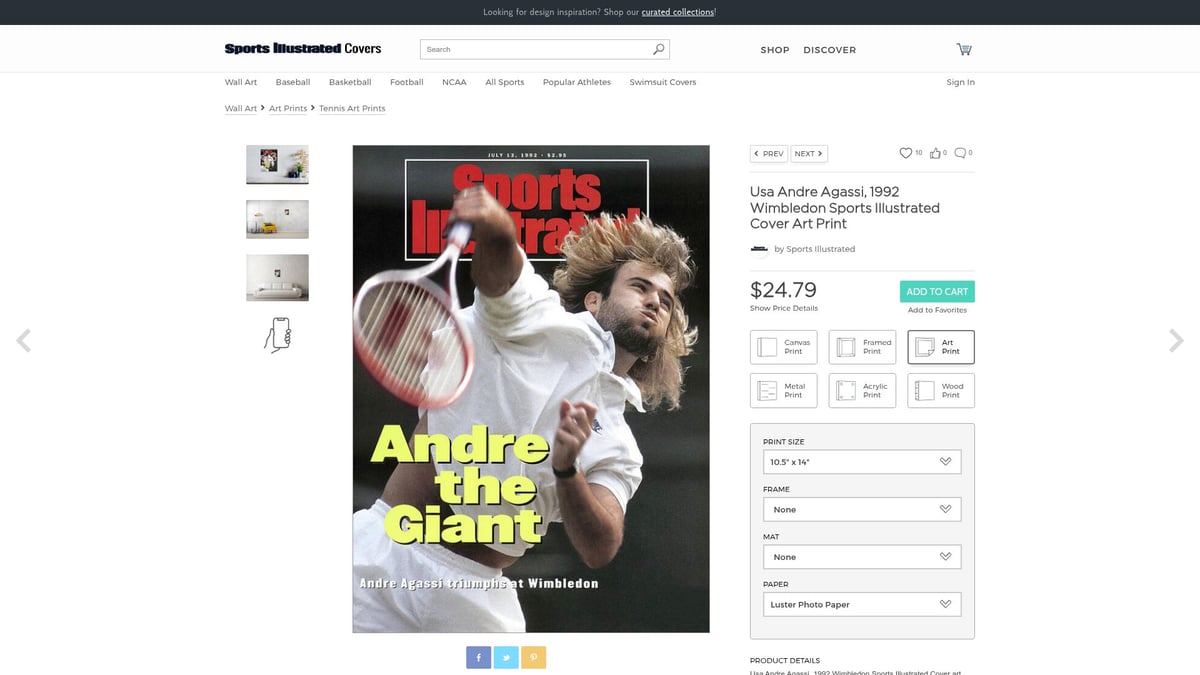Share the cover print on Facebook

click(478, 657)
